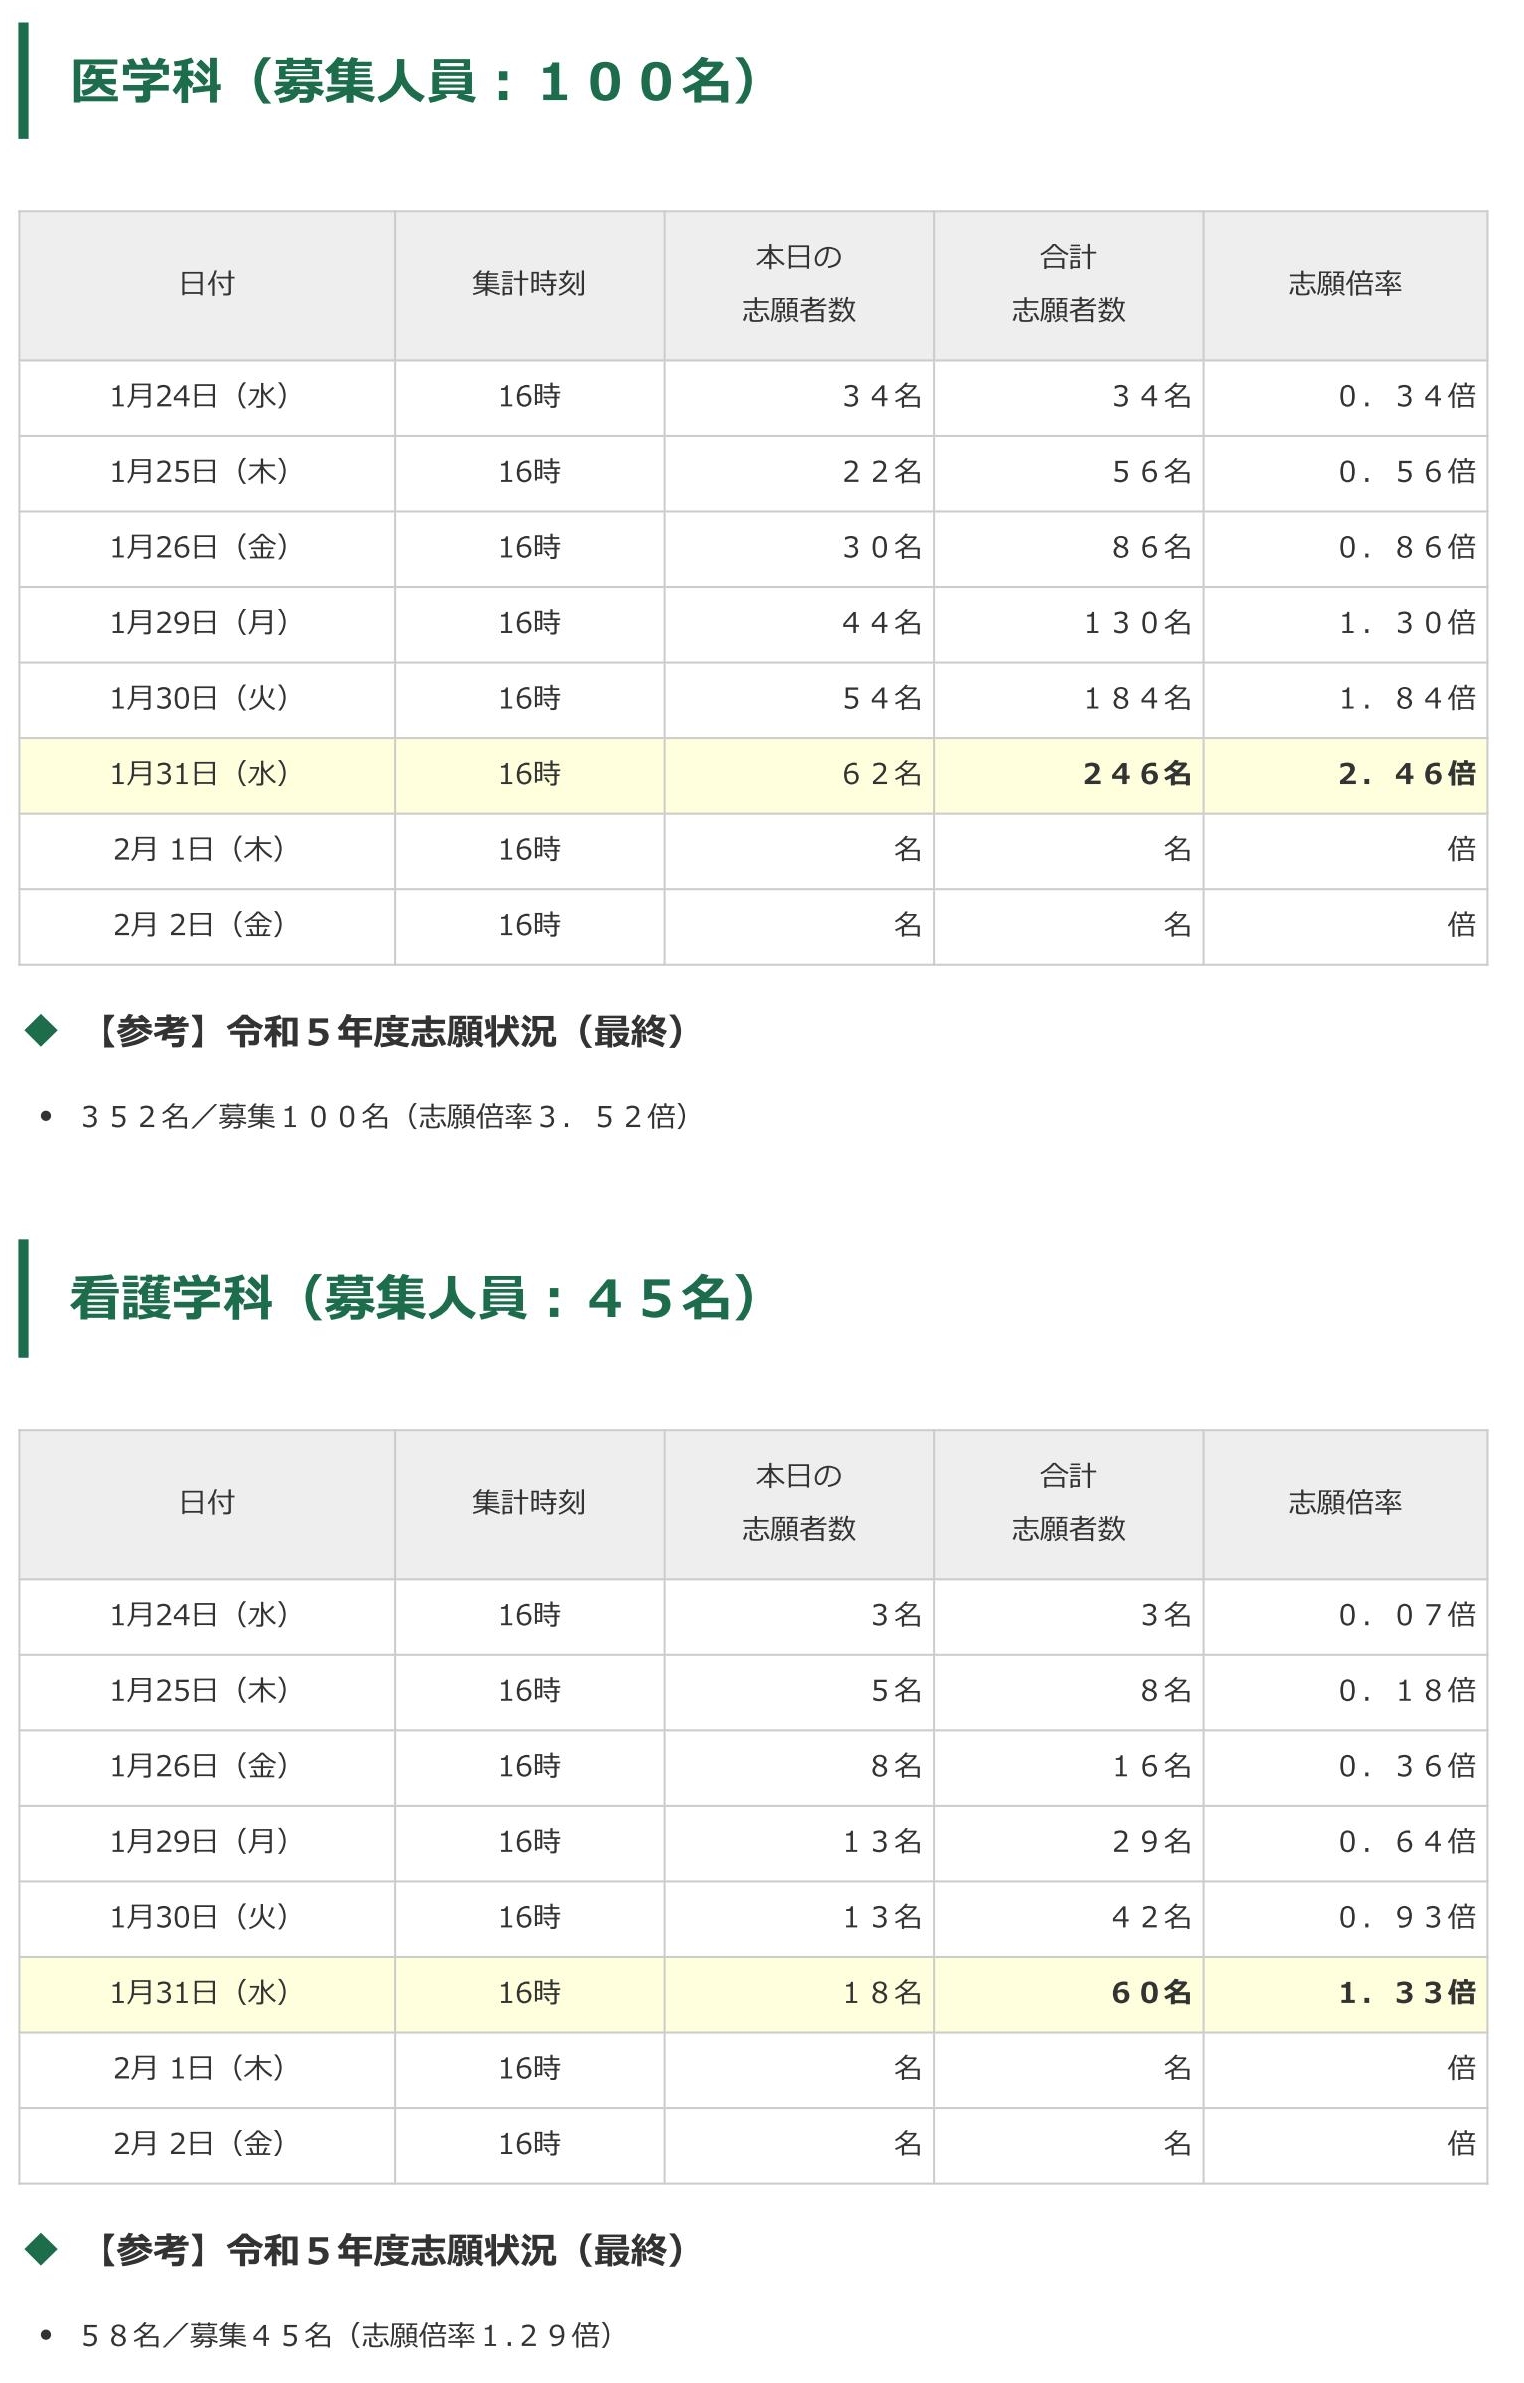Click the 130名 total applicants cell
Image resolution: width=1524 pixels, height=2383 pixels.
click(1137, 623)
